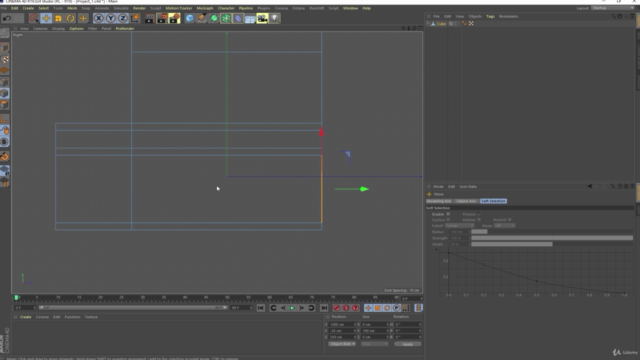640x360 pixels.
Task: Add a light object
Action: 275,18
